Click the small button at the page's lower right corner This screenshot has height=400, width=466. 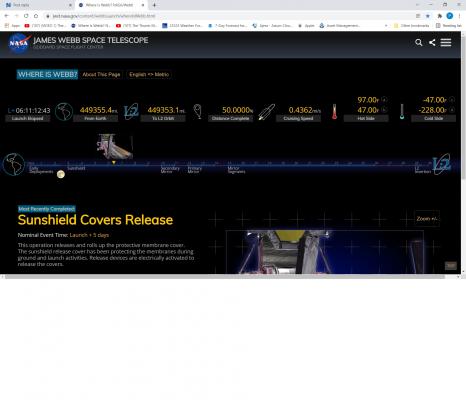click(x=451, y=266)
